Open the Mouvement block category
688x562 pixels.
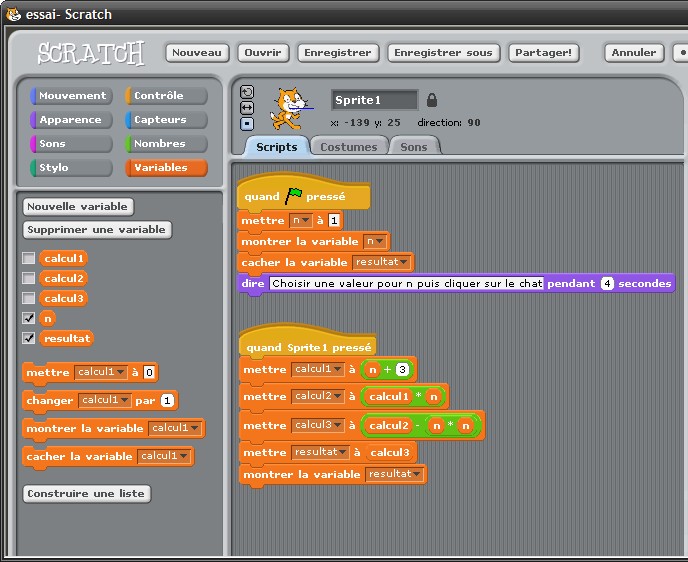pyautogui.click(x=72, y=96)
